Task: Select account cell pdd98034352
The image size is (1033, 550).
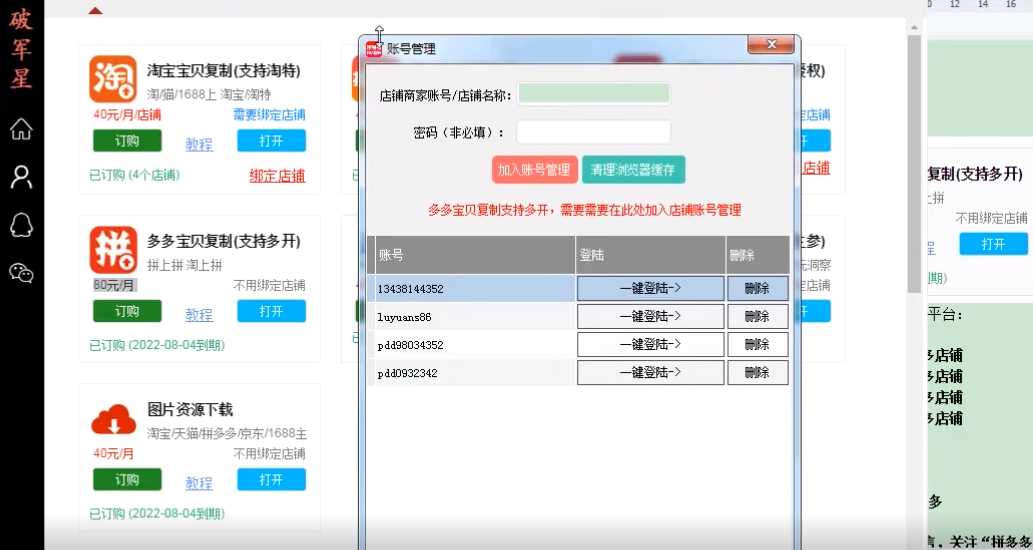Action: click(475, 344)
